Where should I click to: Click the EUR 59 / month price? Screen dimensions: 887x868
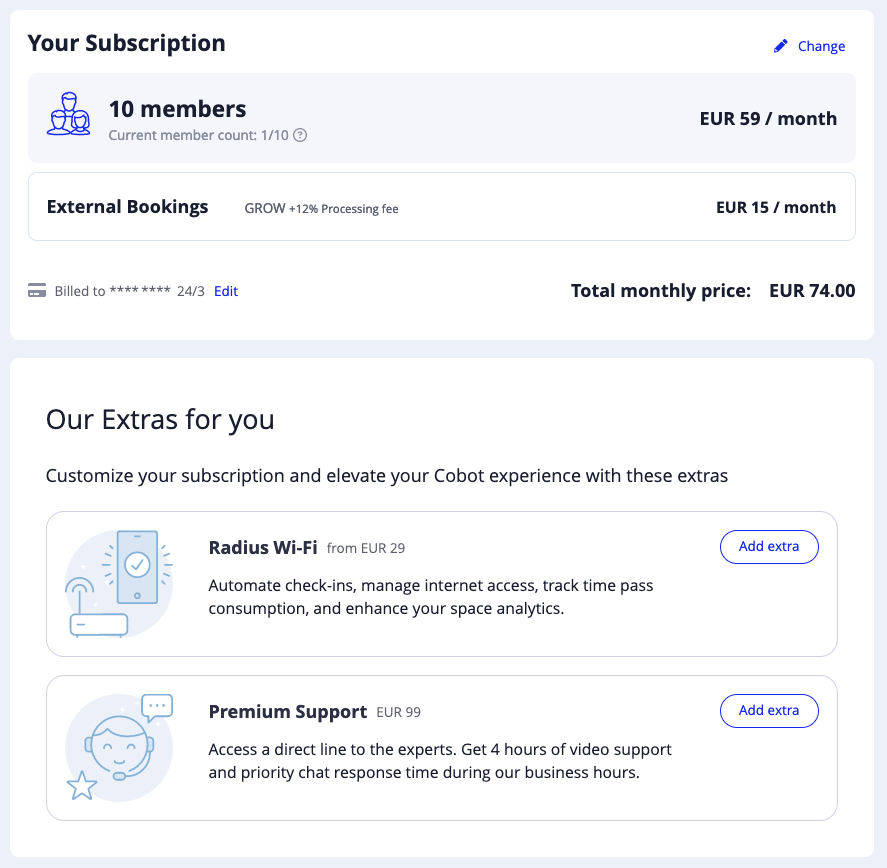click(x=768, y=118)
